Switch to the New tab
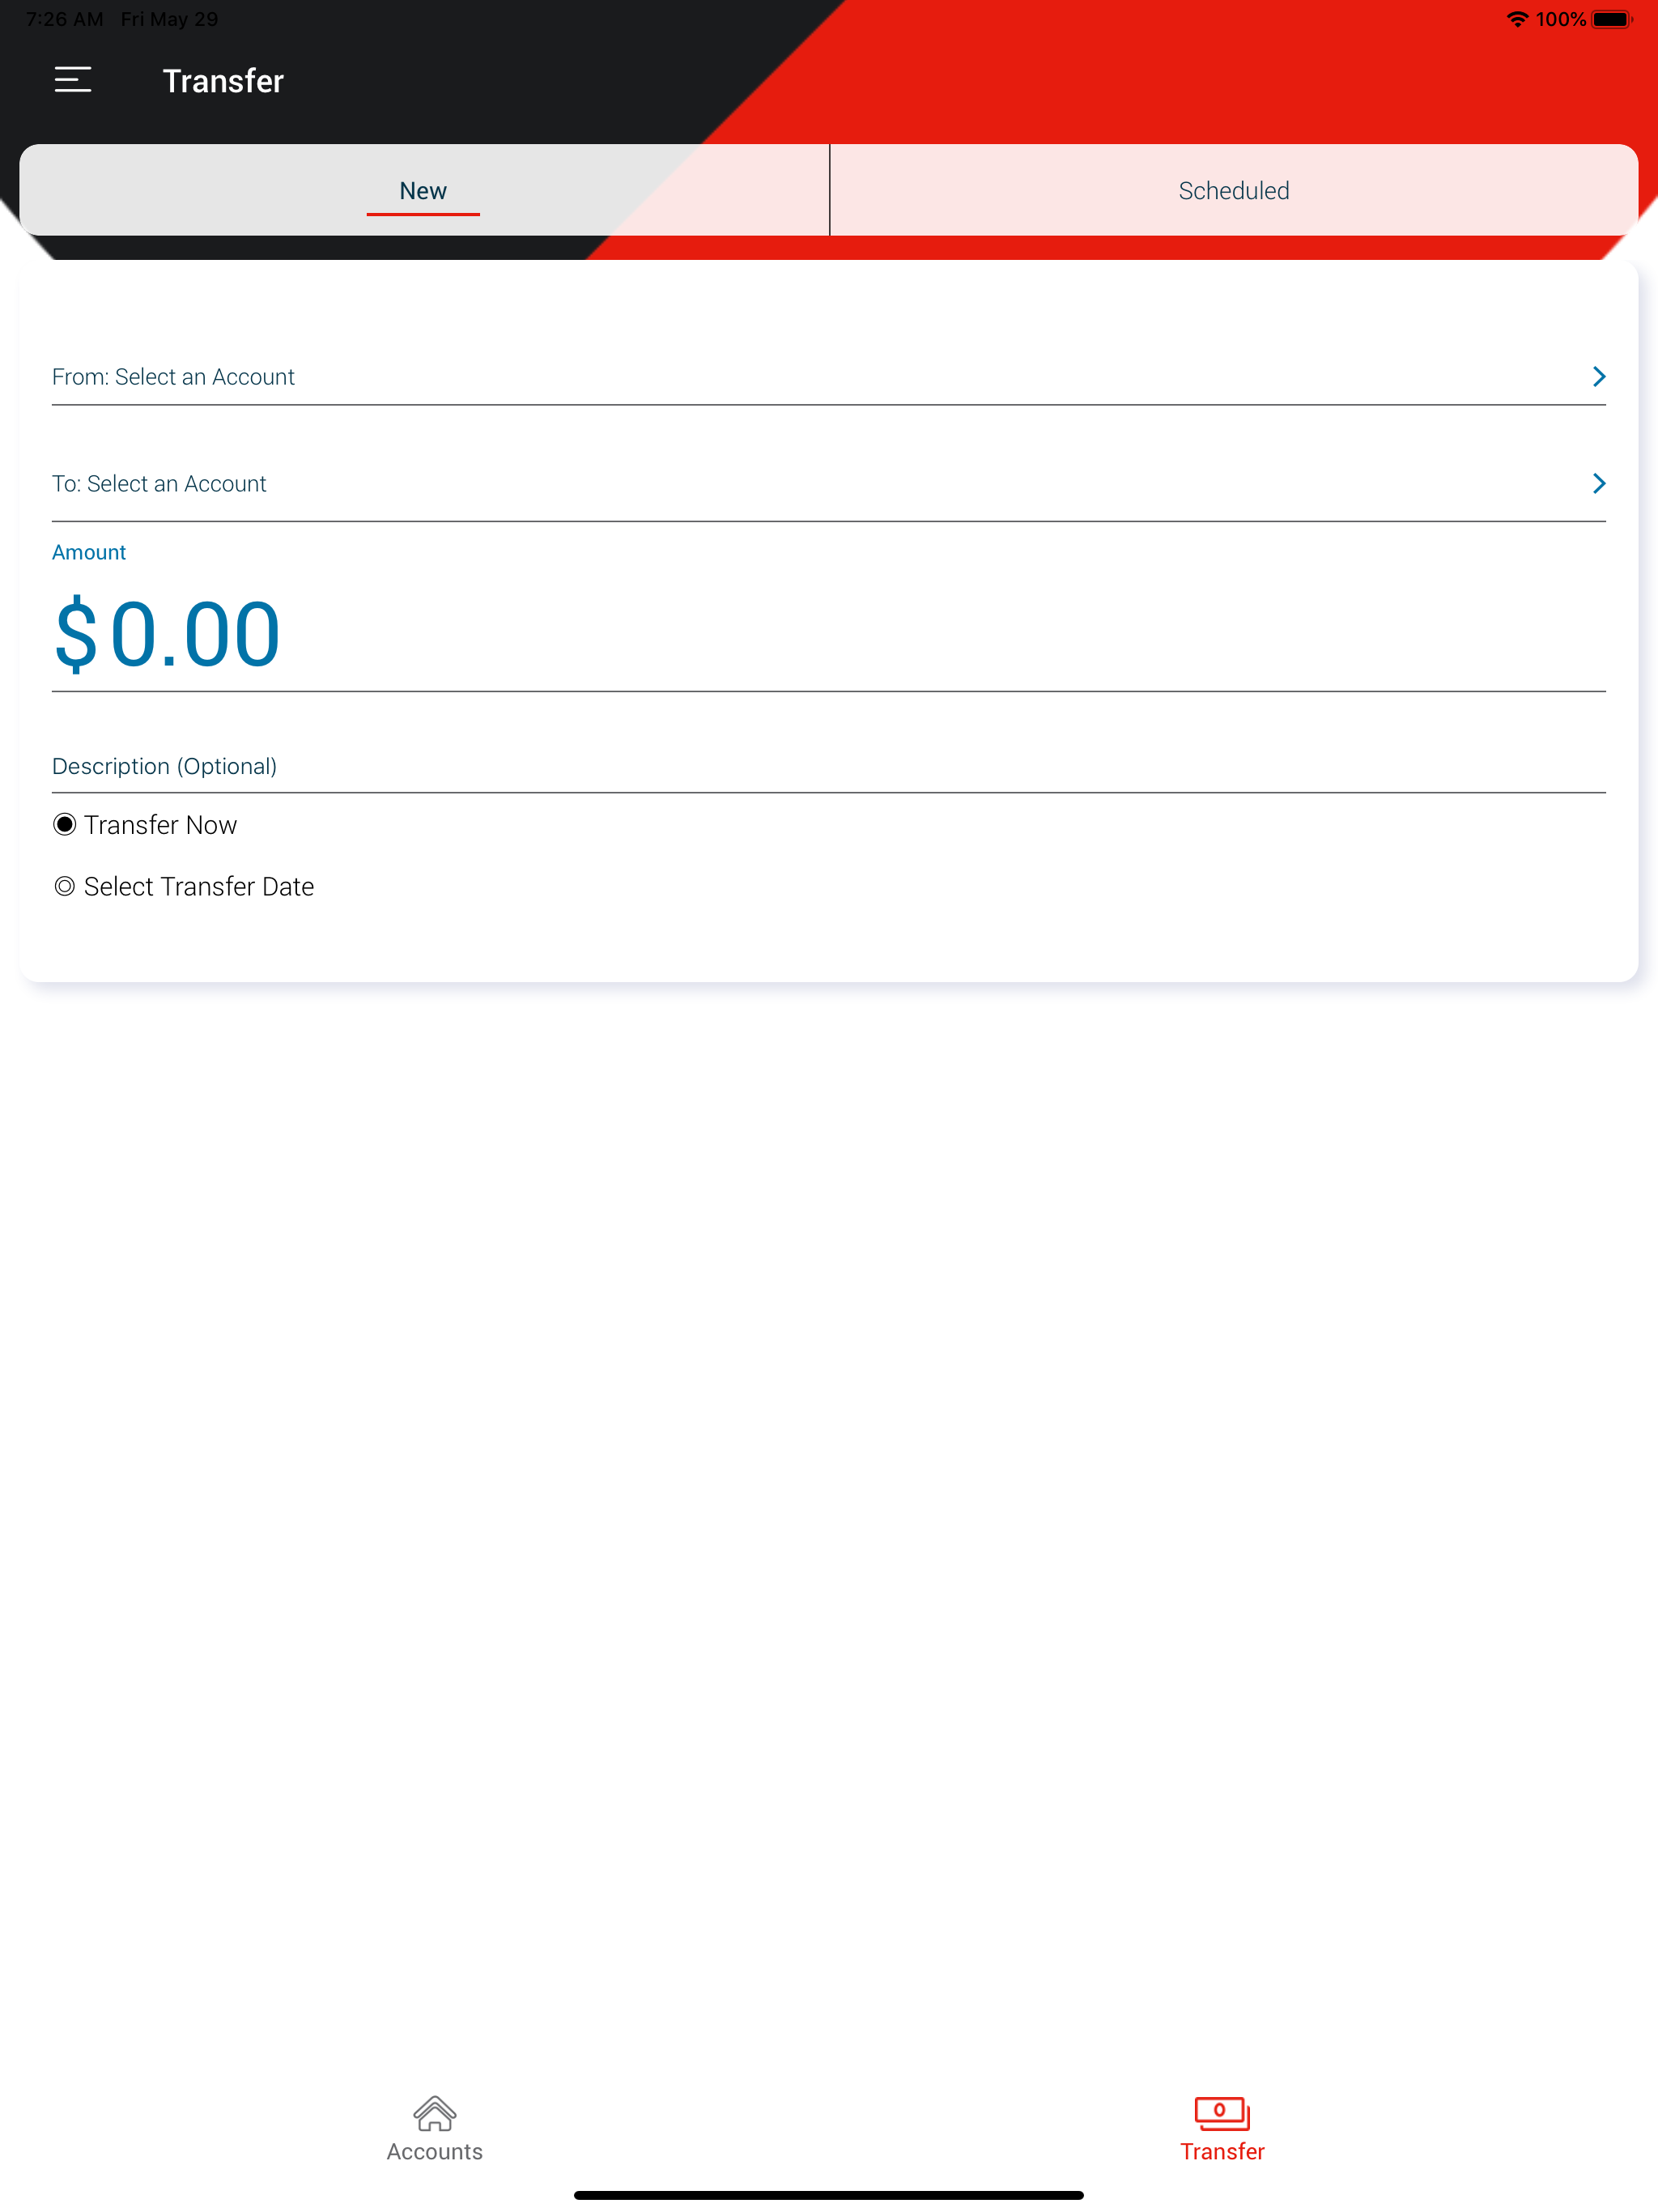Image resolution: width=1658 pixels, height=2212 pixels. 423,190
